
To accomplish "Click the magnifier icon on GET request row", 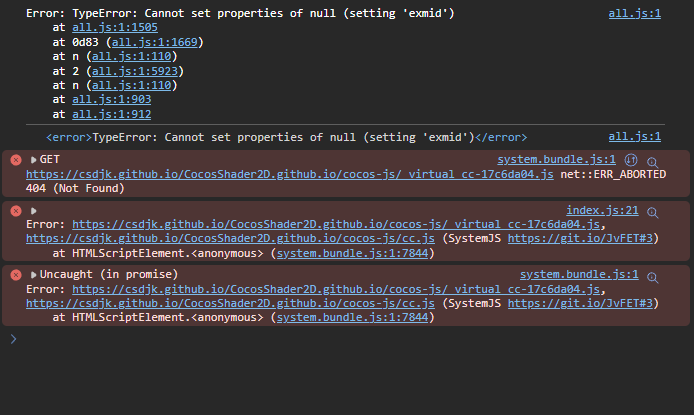I will [652, 161].
